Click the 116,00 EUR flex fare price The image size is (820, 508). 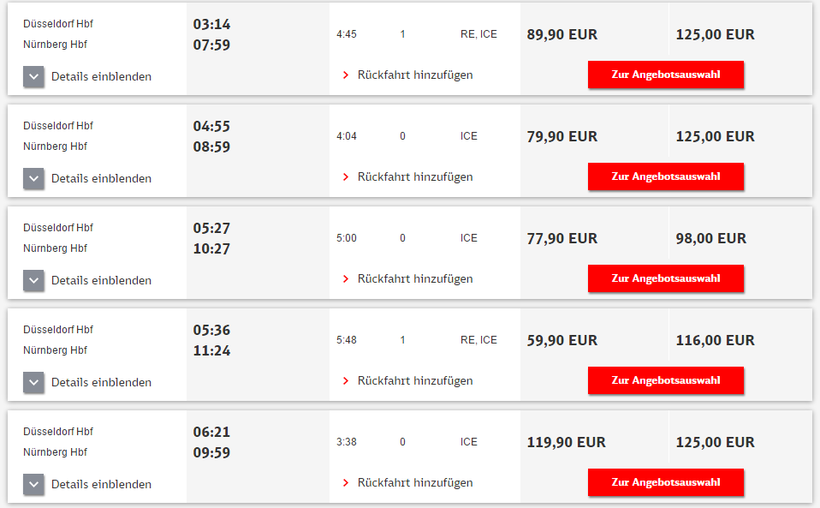click(x=715, y=340)
